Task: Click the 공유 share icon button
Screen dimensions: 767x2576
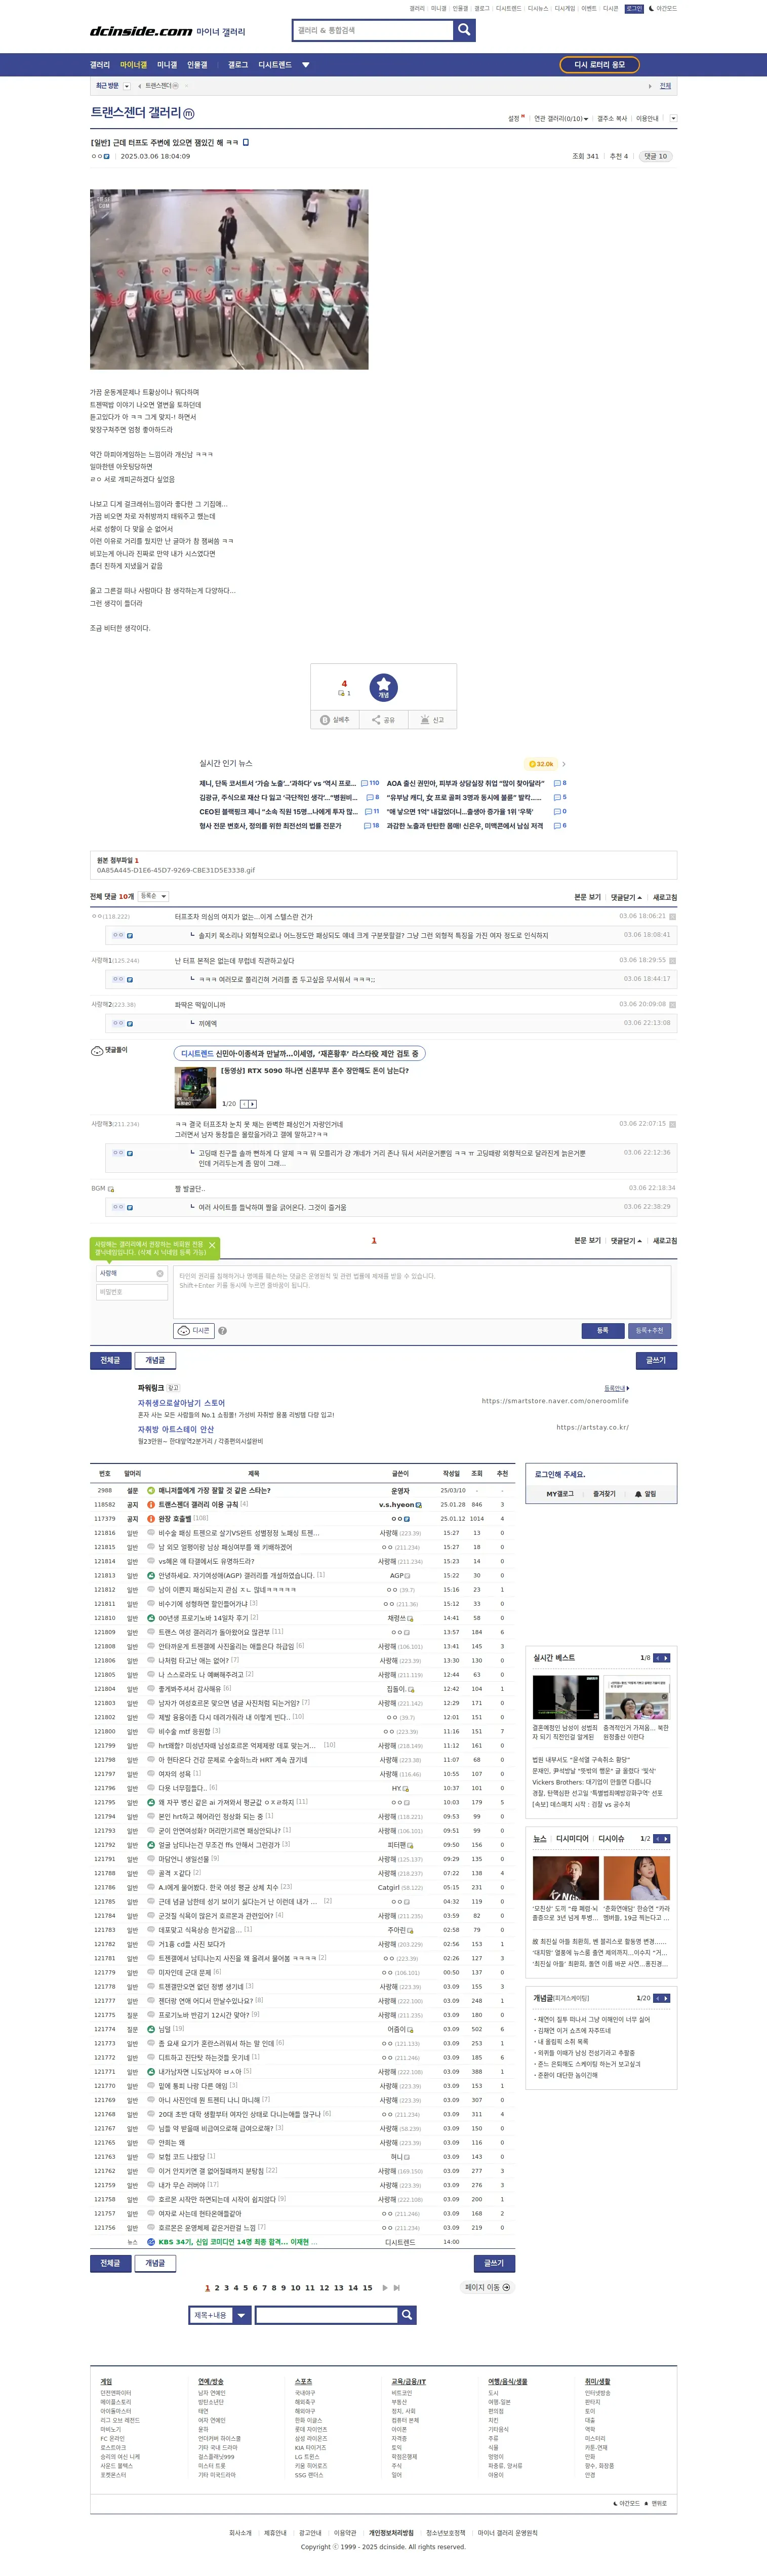Action: click(383, 720)
